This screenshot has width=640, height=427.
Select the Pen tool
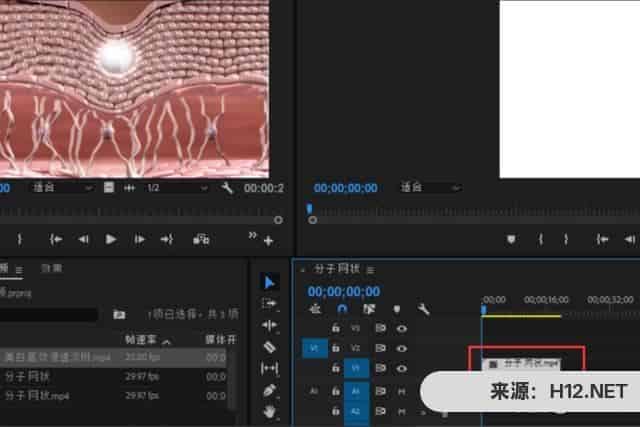click(269, 390)
